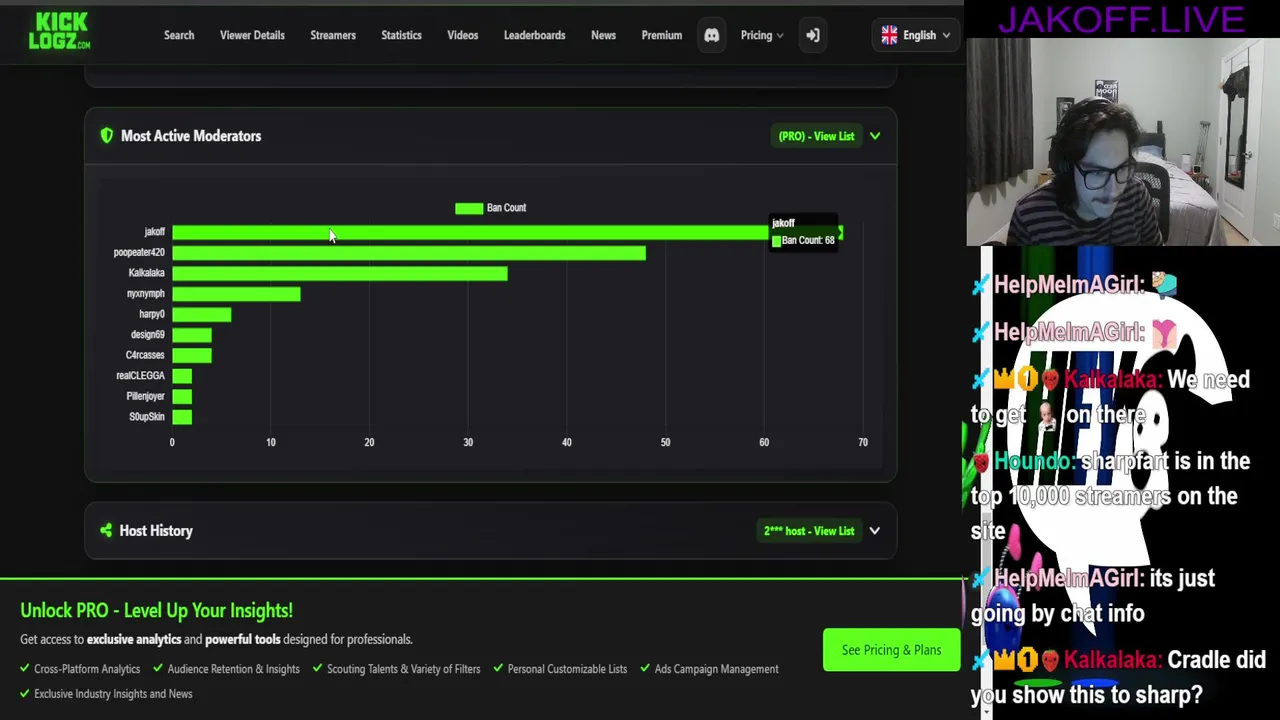Click the jakoff ban count bar
1280x720 pixels.
click(x=507, y=232)
